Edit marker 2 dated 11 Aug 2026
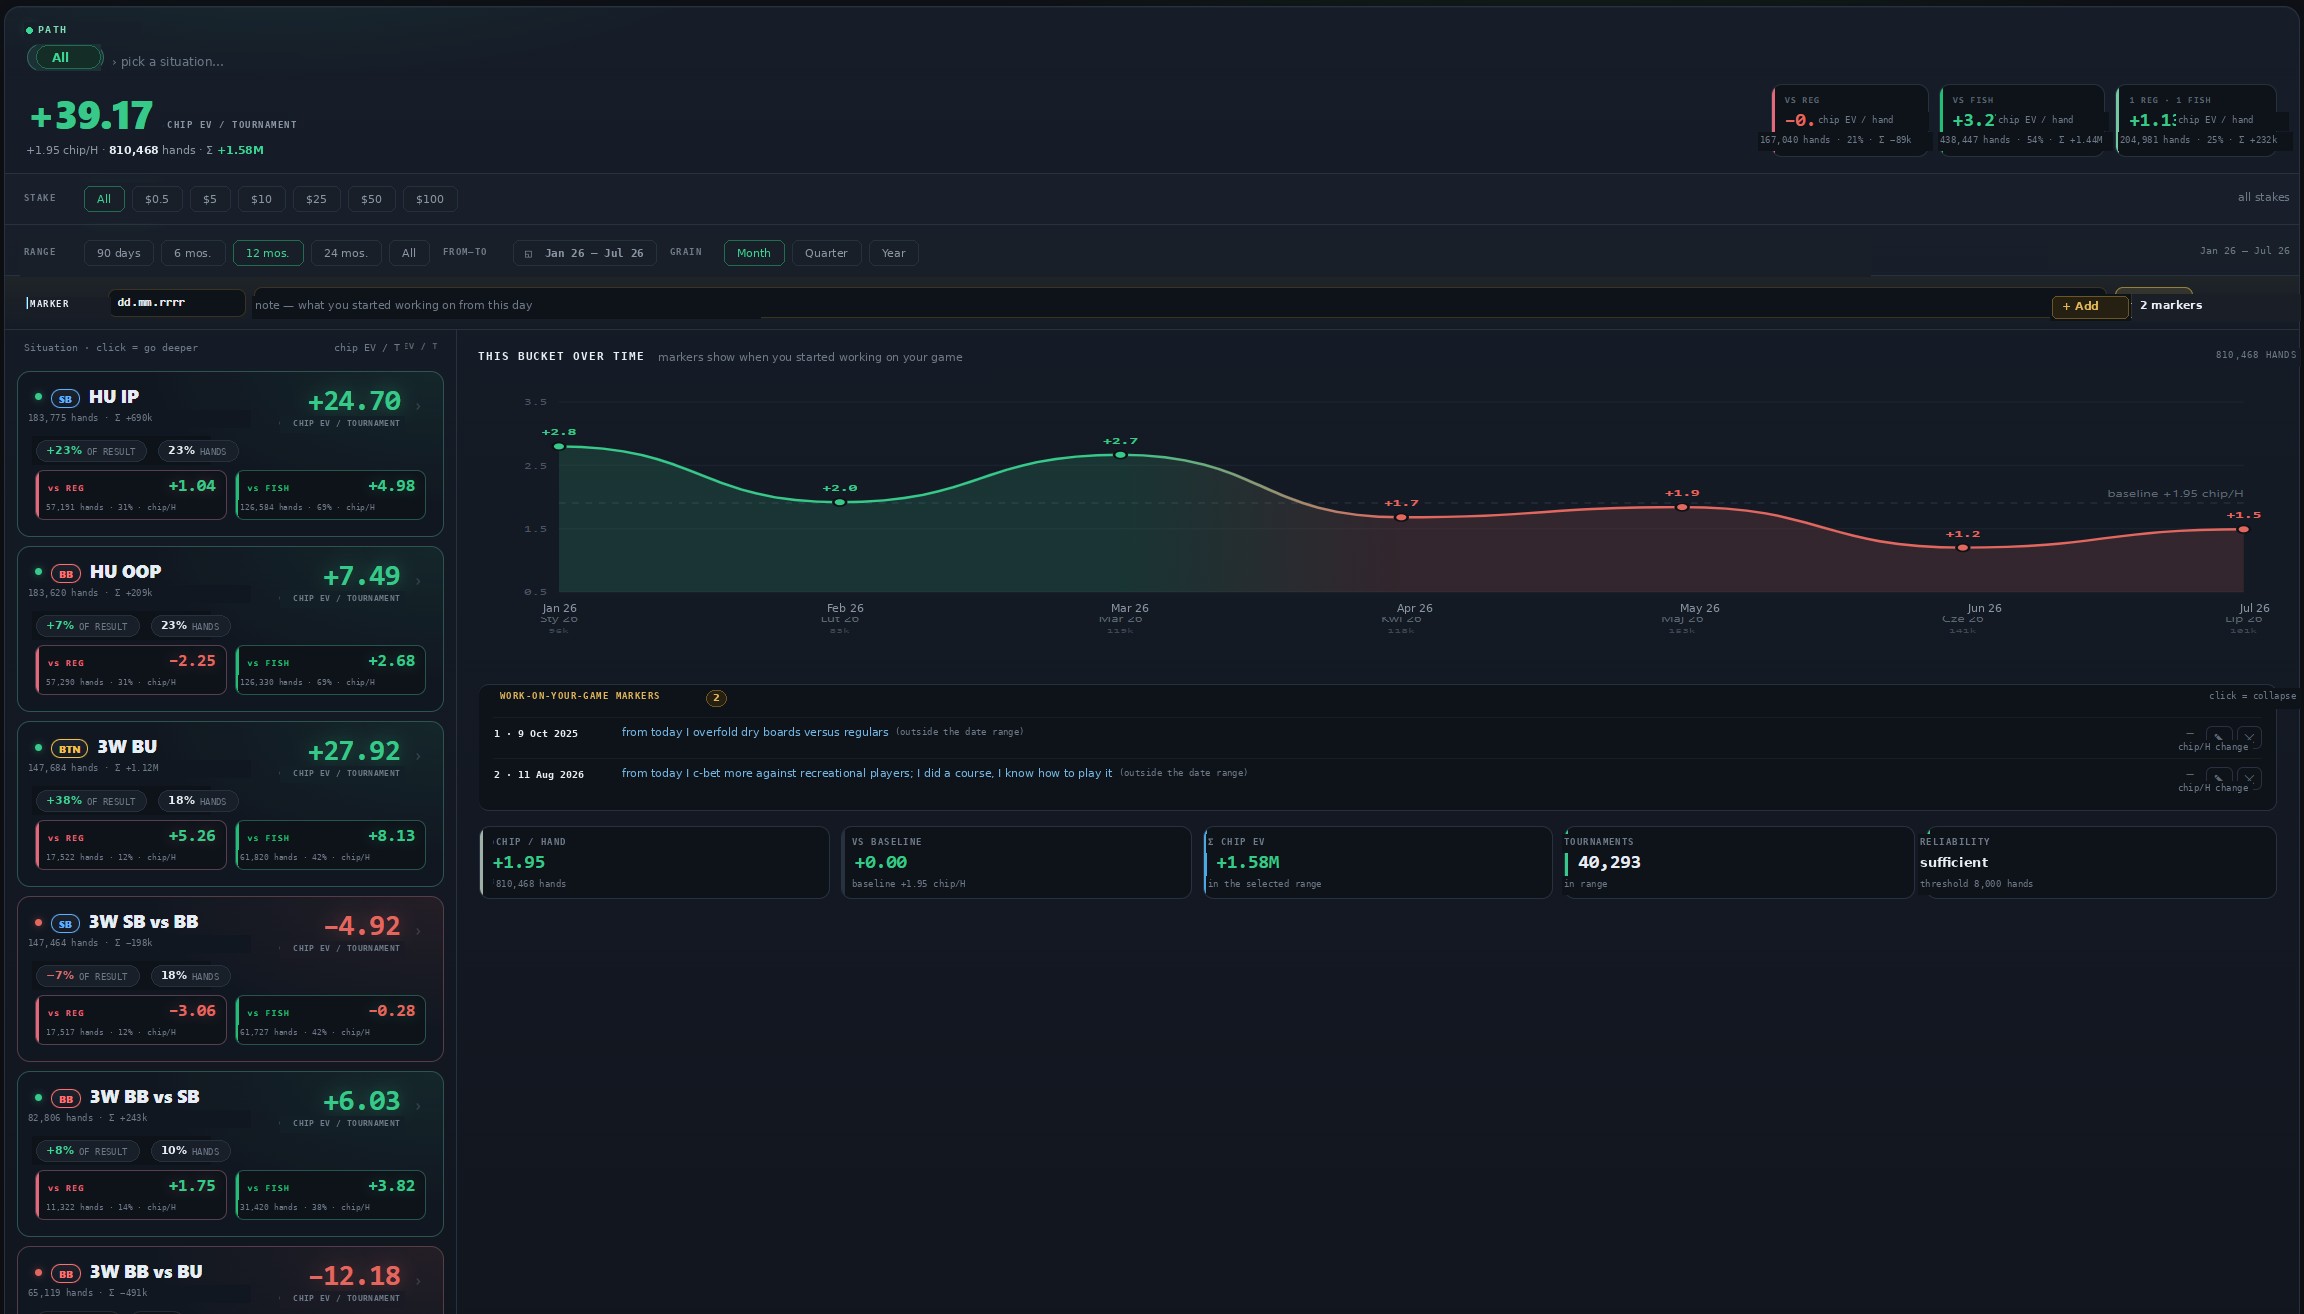 2219,777
